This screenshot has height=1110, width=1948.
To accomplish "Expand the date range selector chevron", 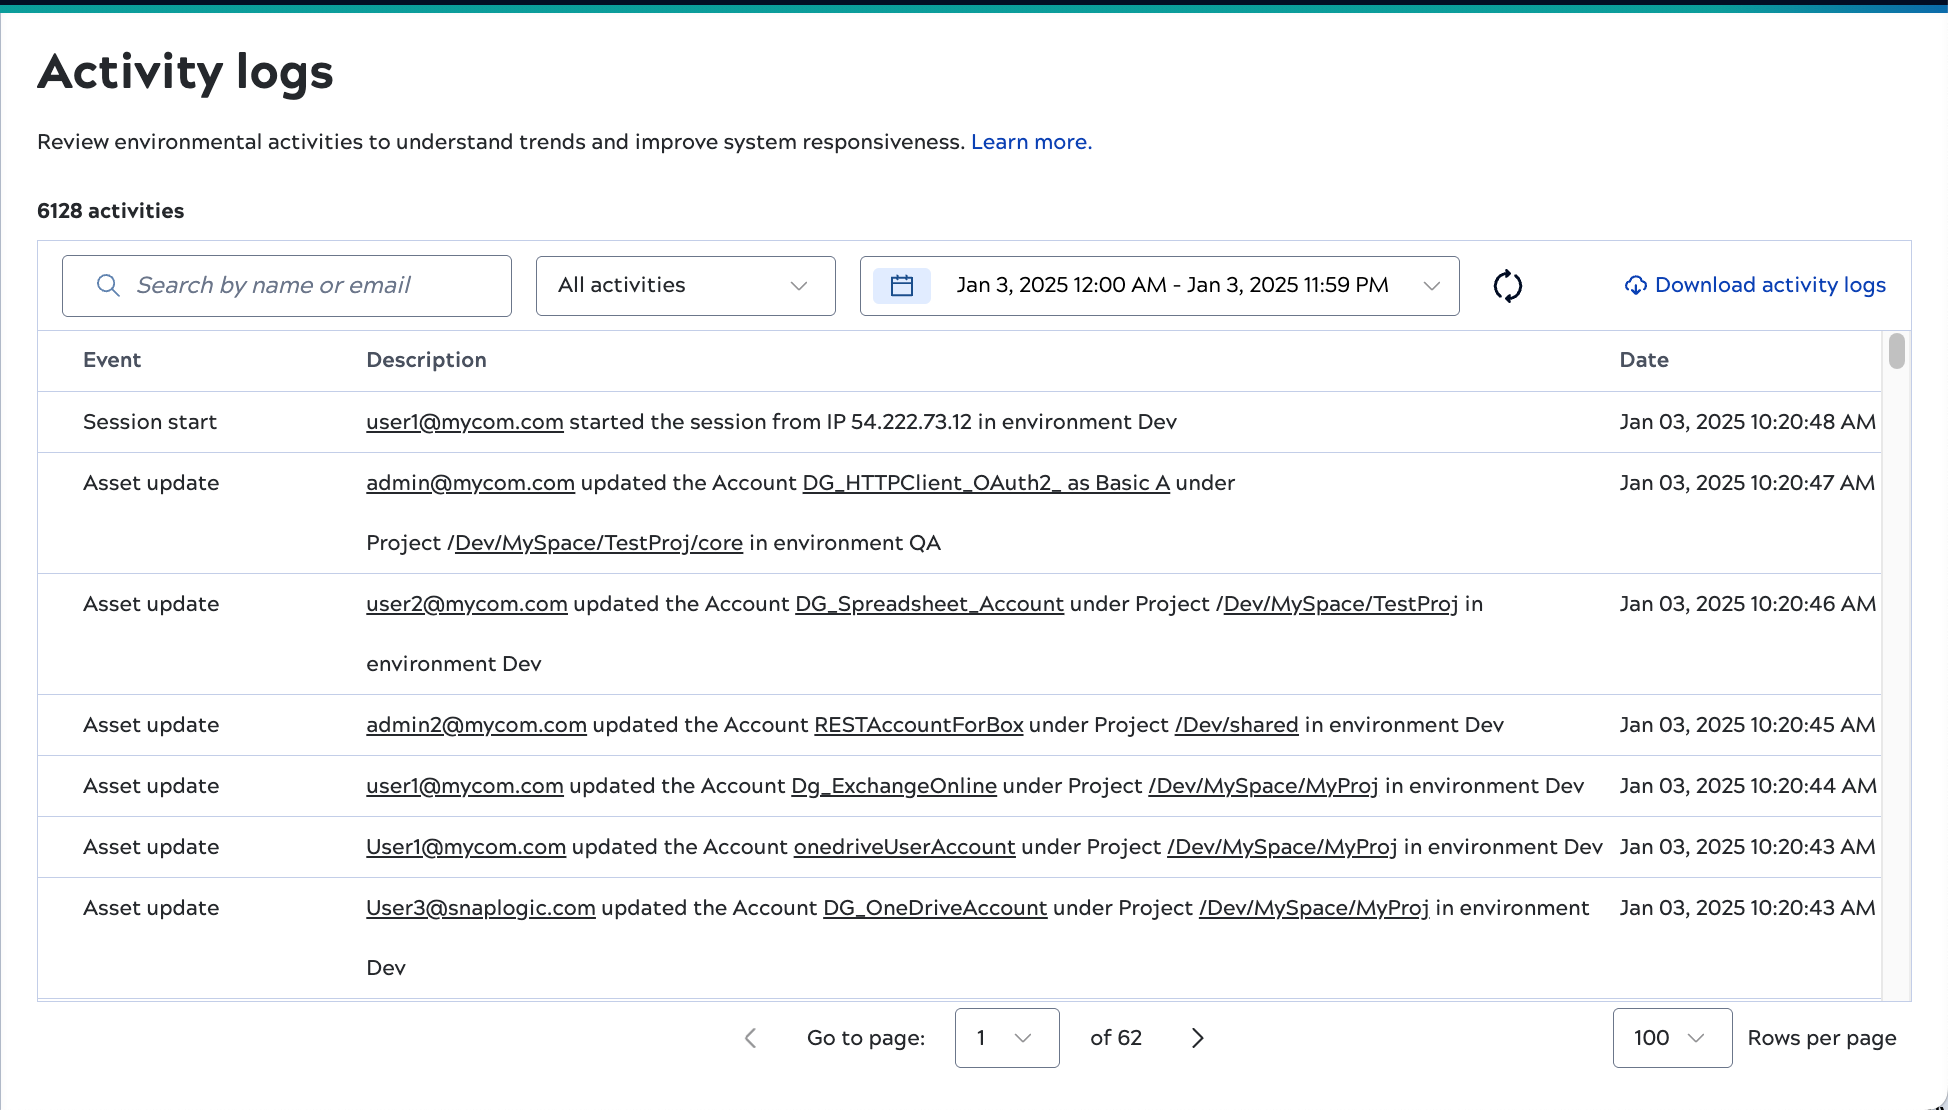I will (1431, 286).
